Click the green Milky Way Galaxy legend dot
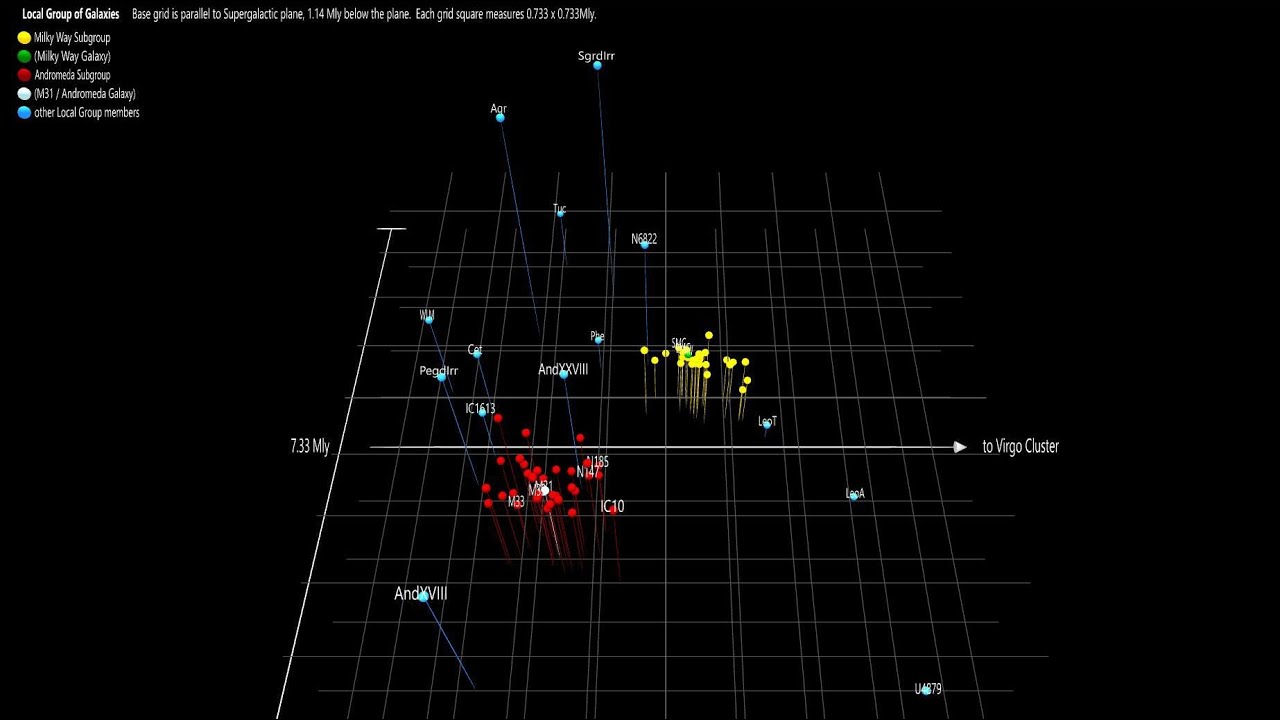The width and height of the screenshot is (1280, 720). 24,56
